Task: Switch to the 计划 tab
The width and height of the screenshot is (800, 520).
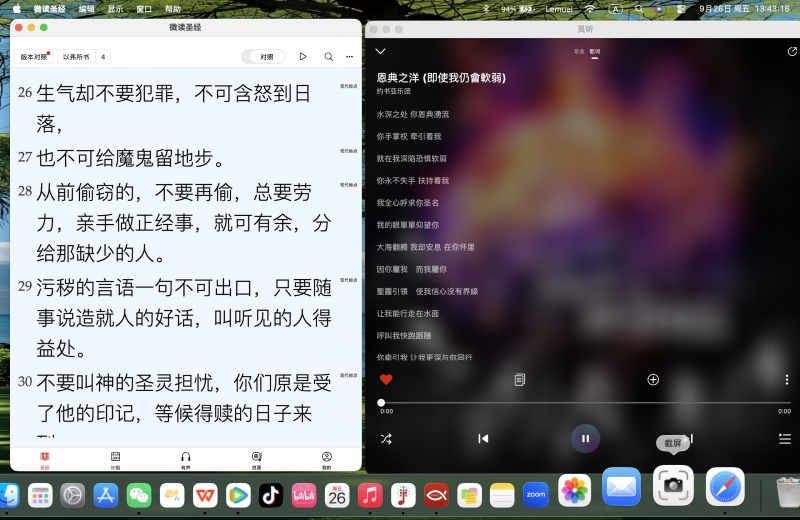Action: tap(115, 459)
